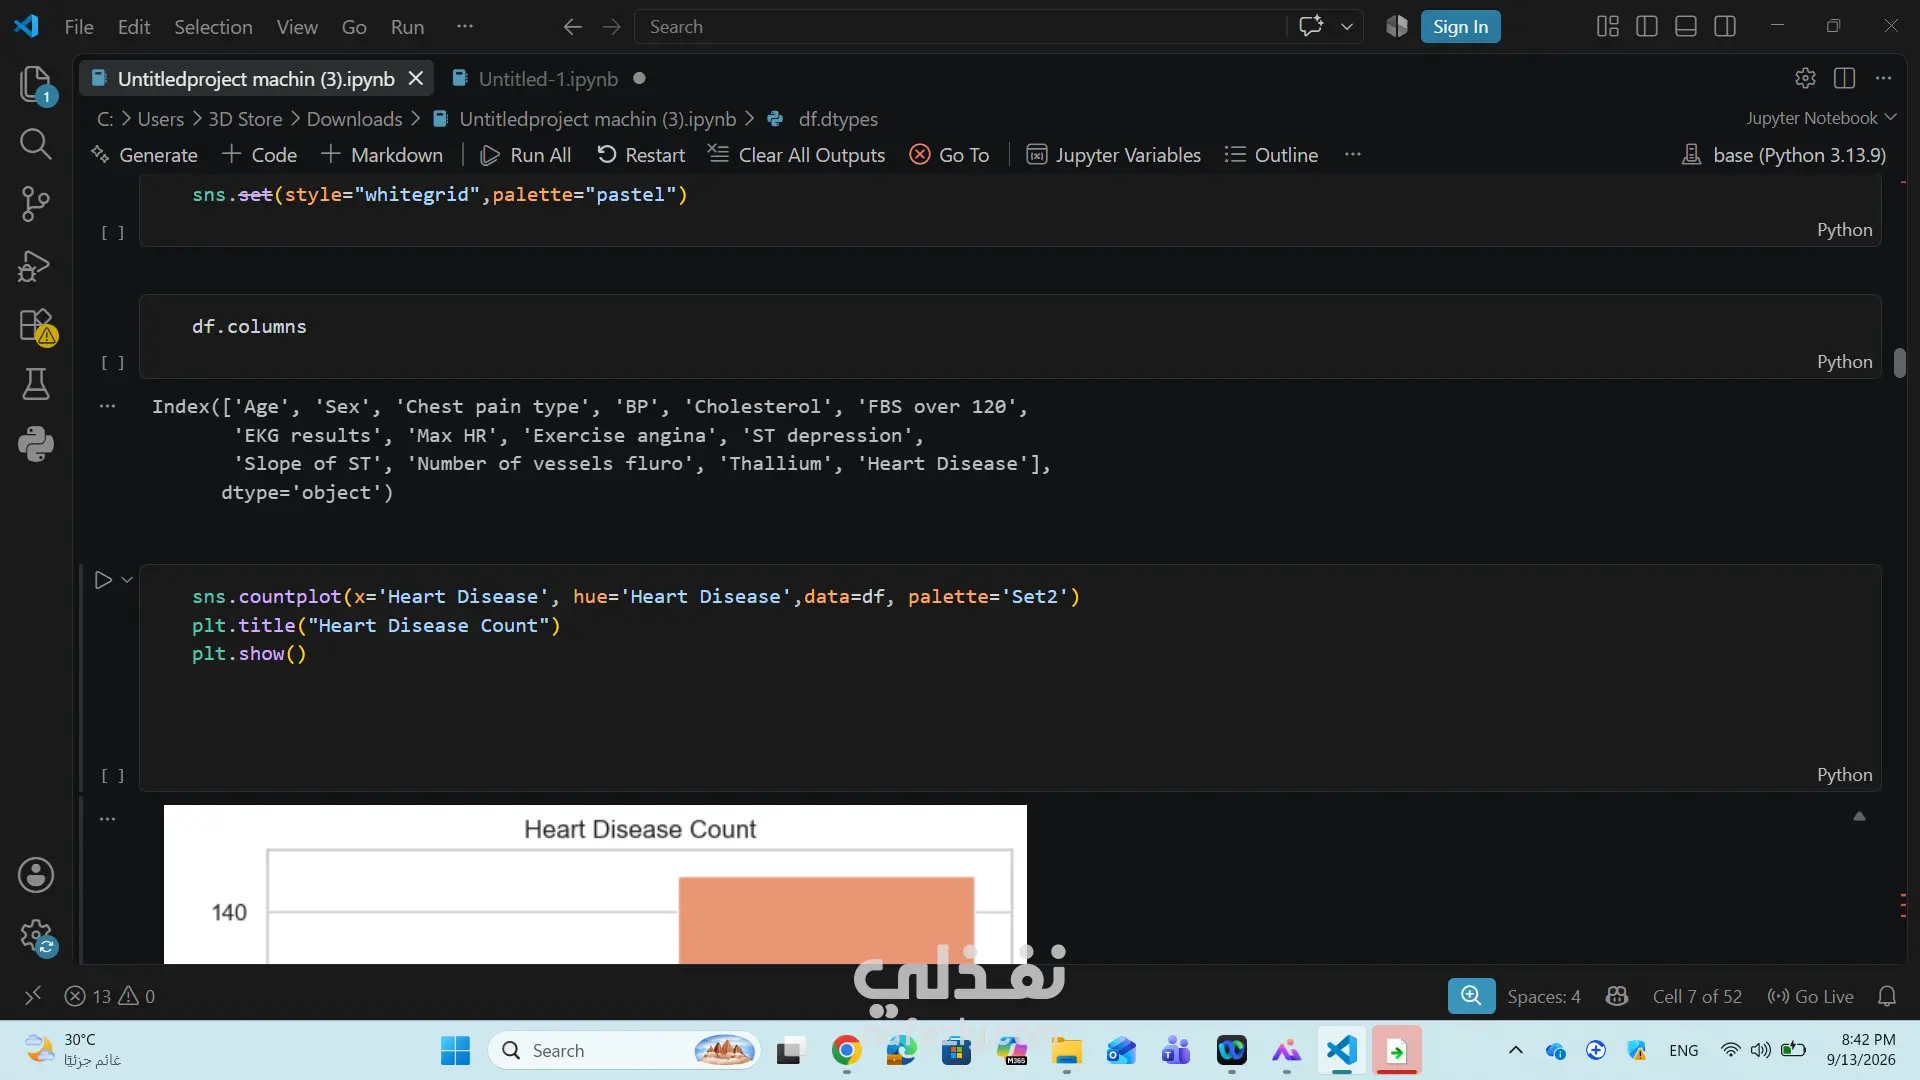1920x1080 pixels.
Task: Toggle the primary side bar layout
Action: [1646, 27]
